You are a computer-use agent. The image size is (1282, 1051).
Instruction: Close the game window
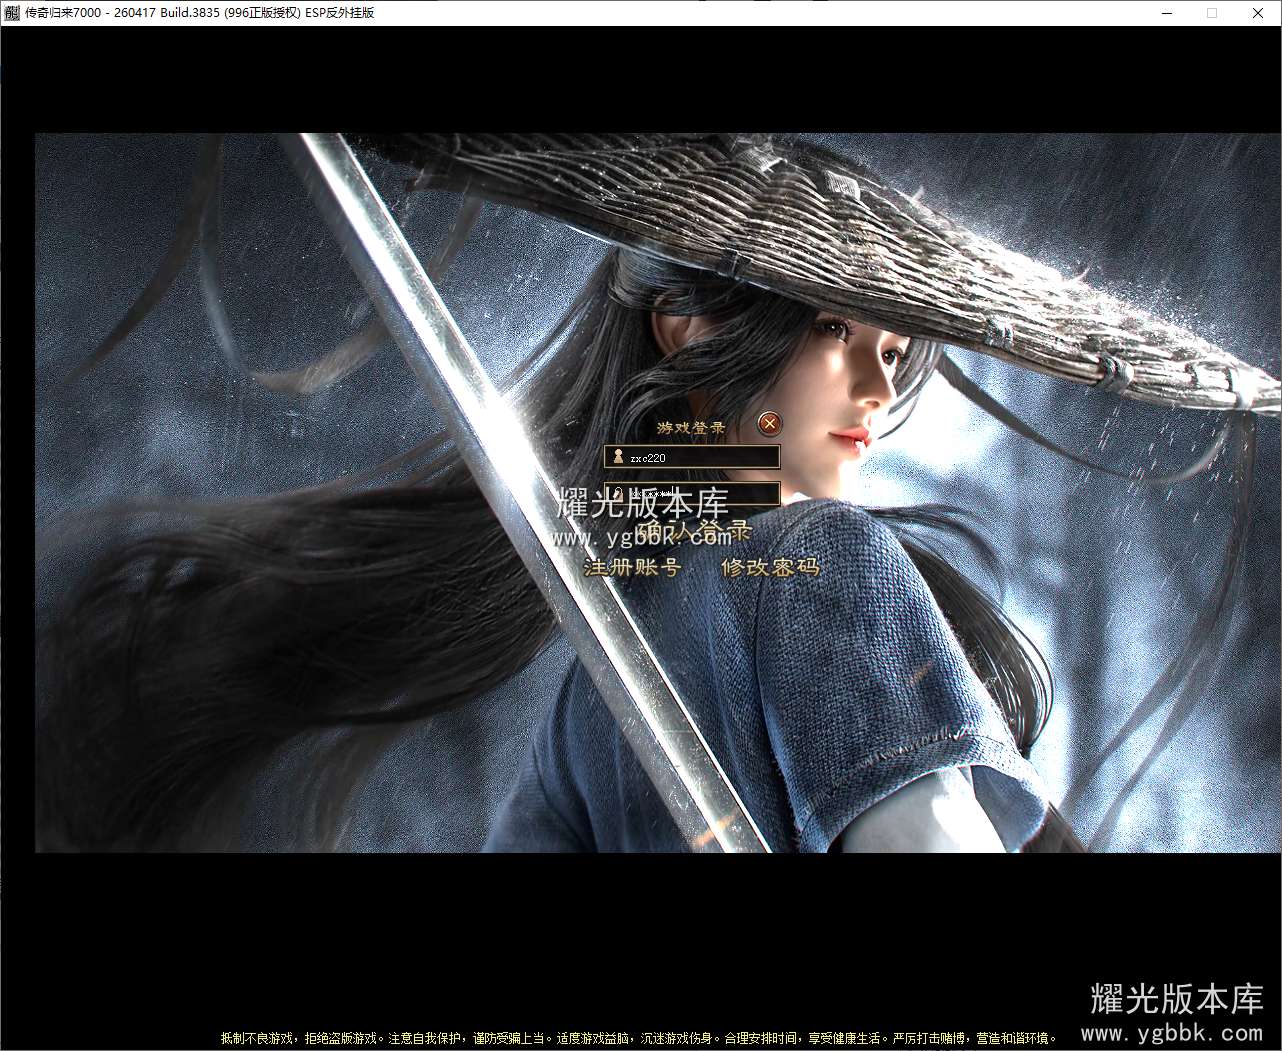pos(1258,13)
